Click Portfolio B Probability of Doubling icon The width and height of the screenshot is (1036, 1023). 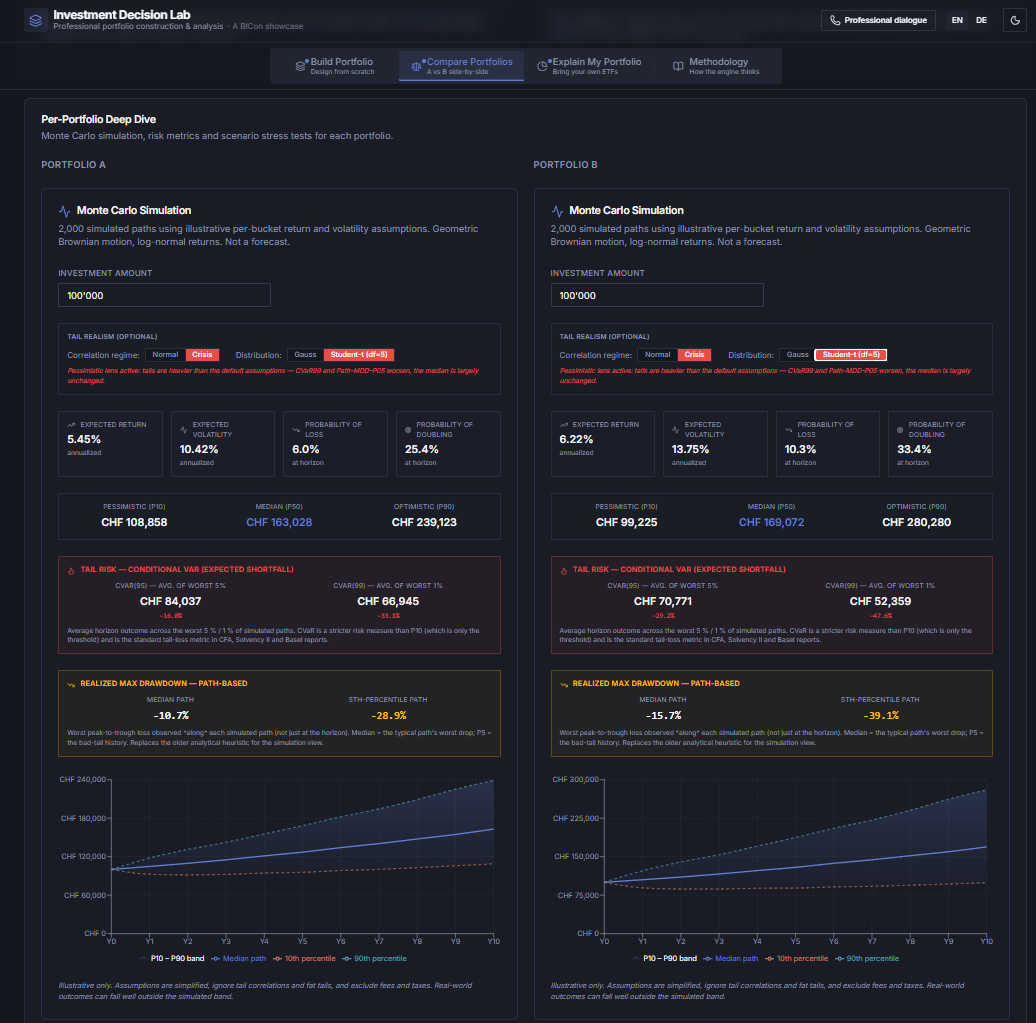901,430
